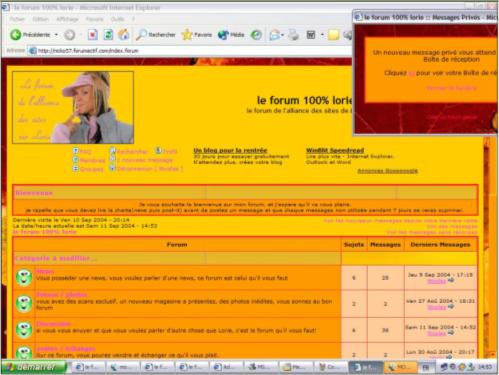Image resolution: width=499 pixels, height=375 pixels.
Task: Click the démarrer Start button
Action: 34,367
